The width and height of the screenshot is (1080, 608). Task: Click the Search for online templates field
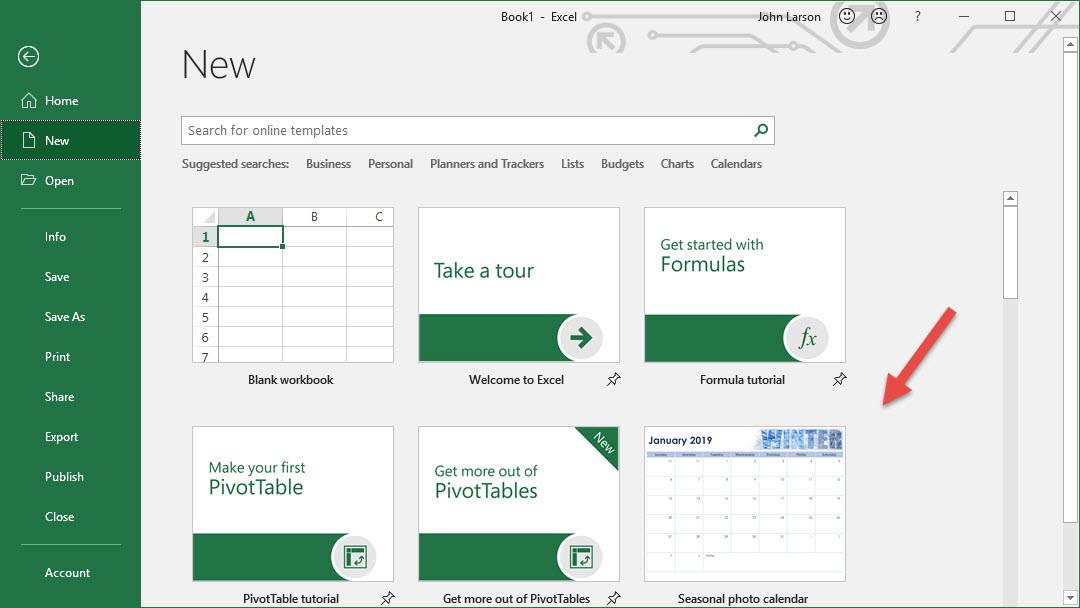465,130
